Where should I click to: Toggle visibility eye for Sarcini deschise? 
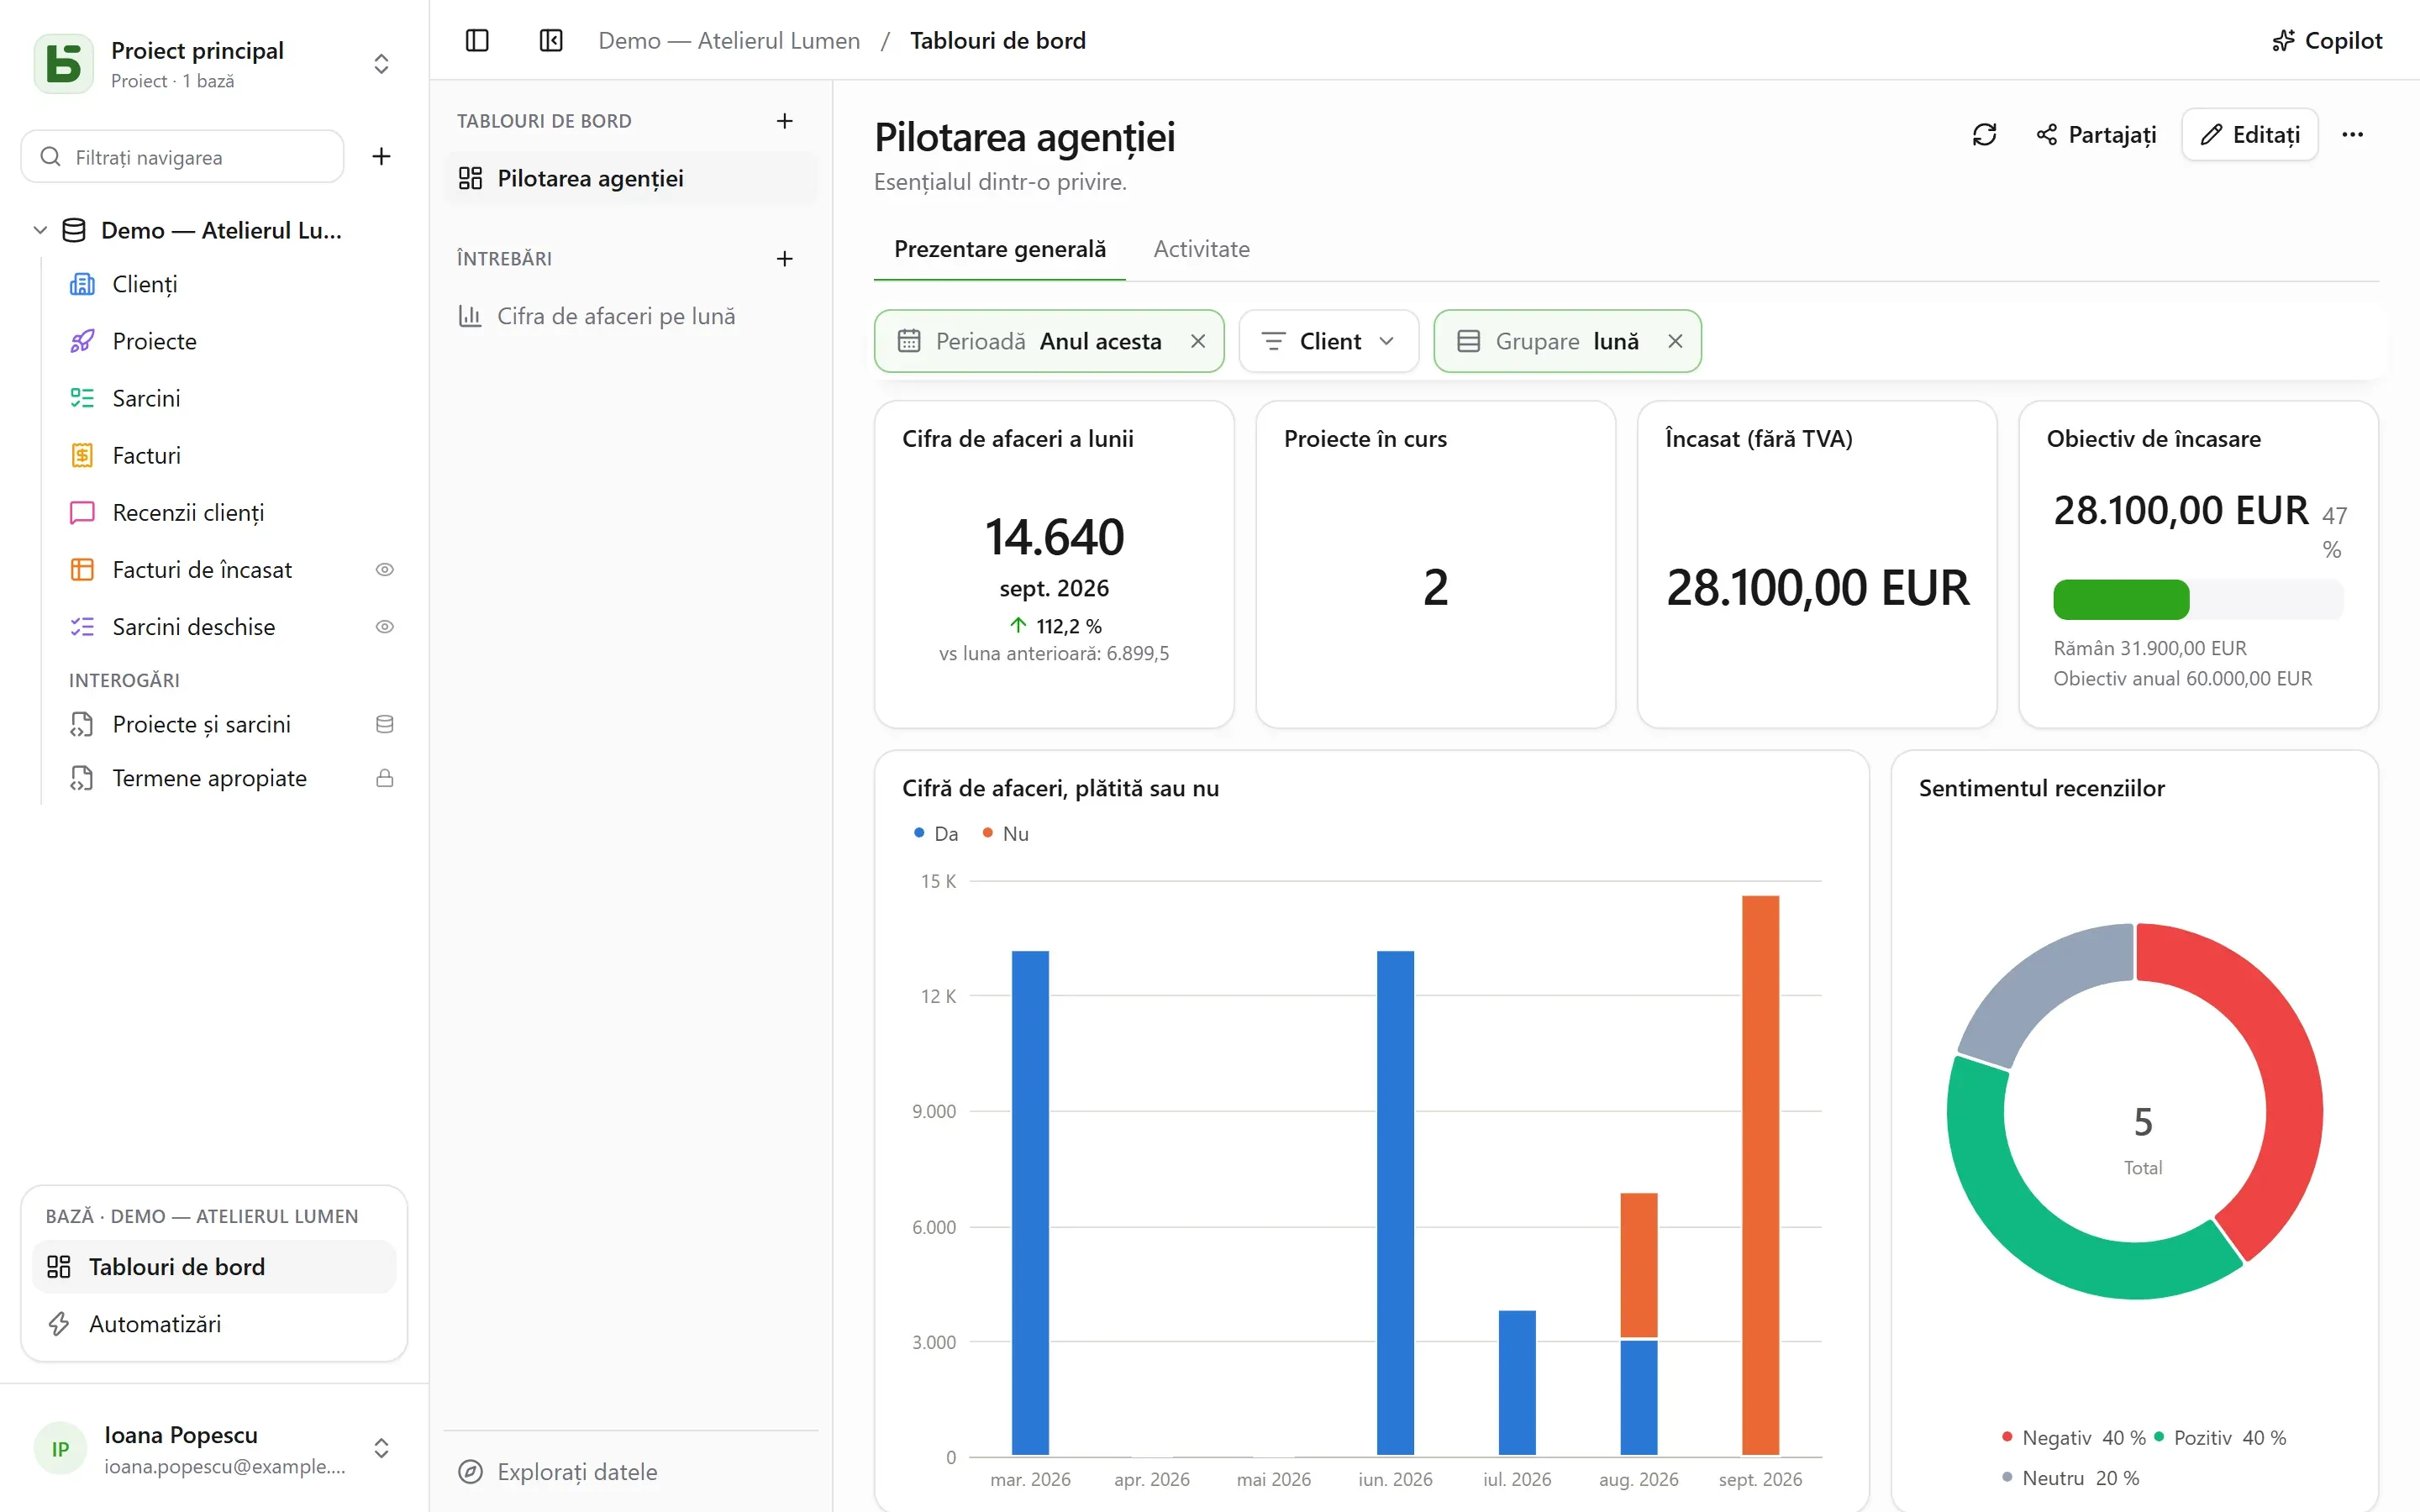pyautogui.click(x=384, y=626)
